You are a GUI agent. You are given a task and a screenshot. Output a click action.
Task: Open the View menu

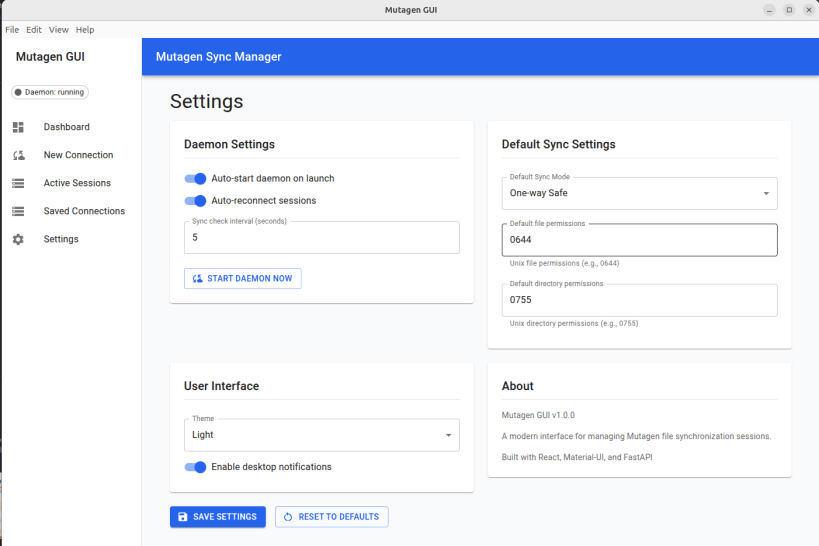click(x=58, y=30)
